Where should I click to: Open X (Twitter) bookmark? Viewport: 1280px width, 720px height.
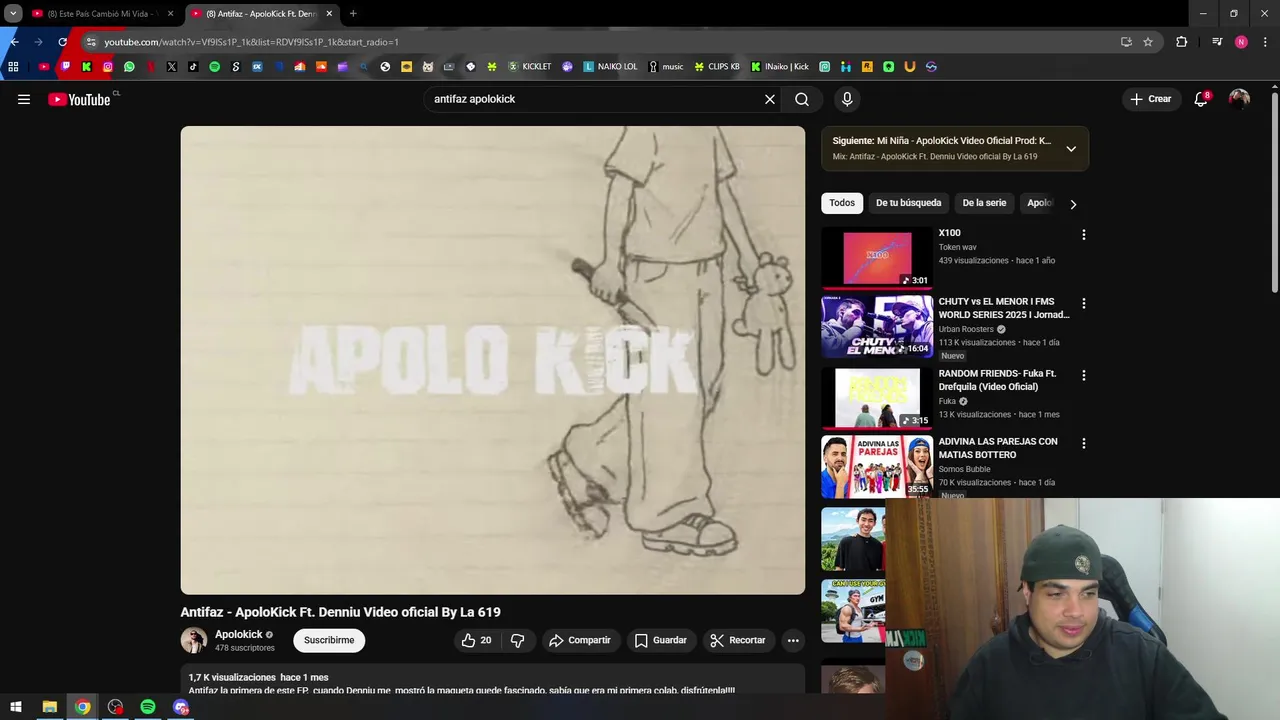pyautogui.click(x=172, y=67)
